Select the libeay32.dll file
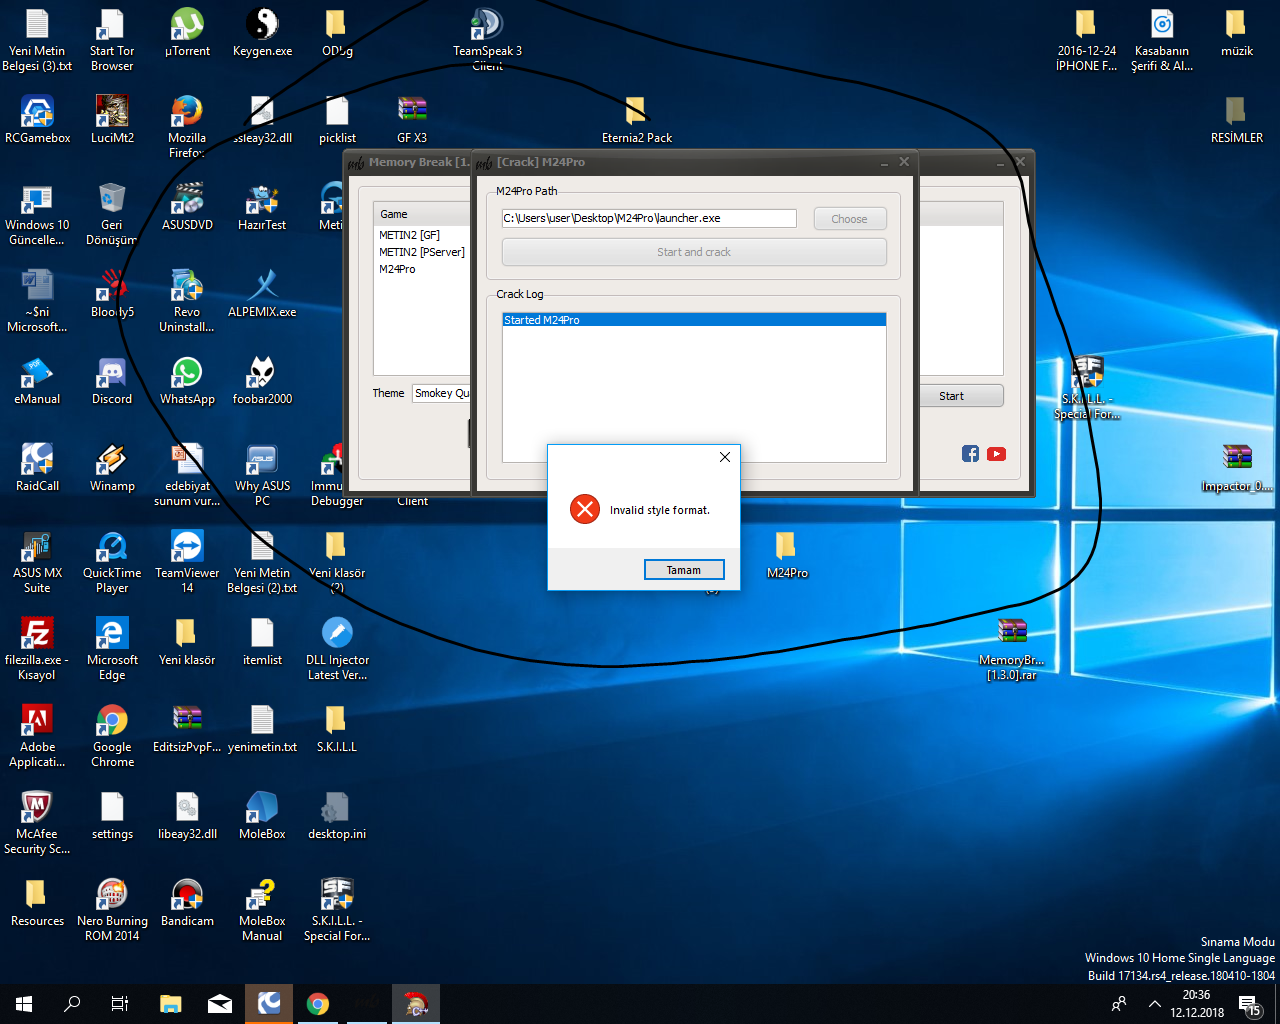Screen dimensions: 1280x1024 point(187,816)
